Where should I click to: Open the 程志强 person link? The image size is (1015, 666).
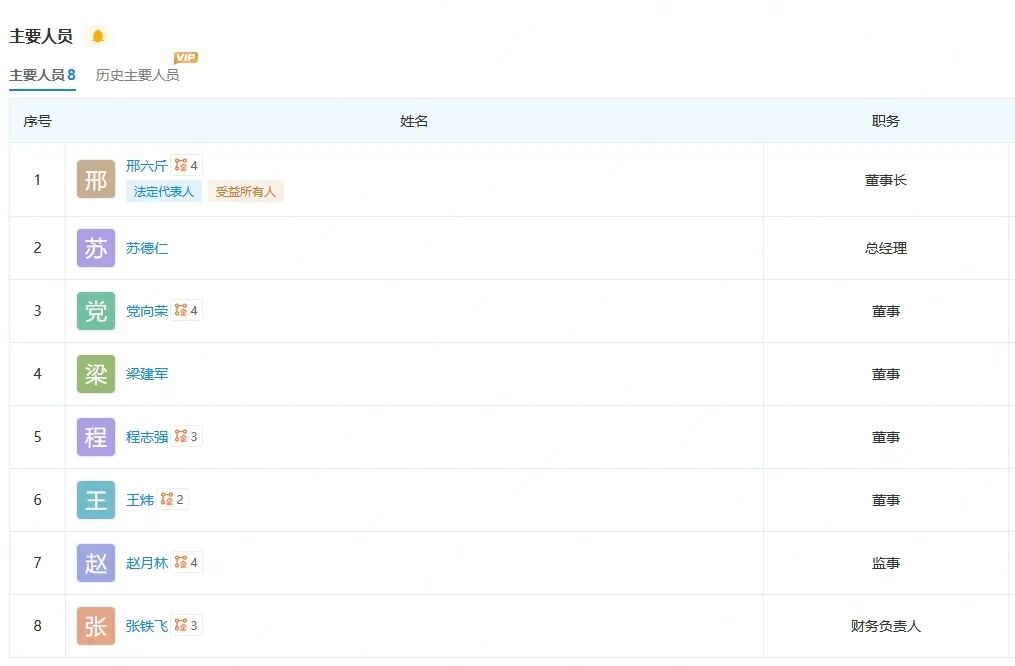(x=147, y=437)
